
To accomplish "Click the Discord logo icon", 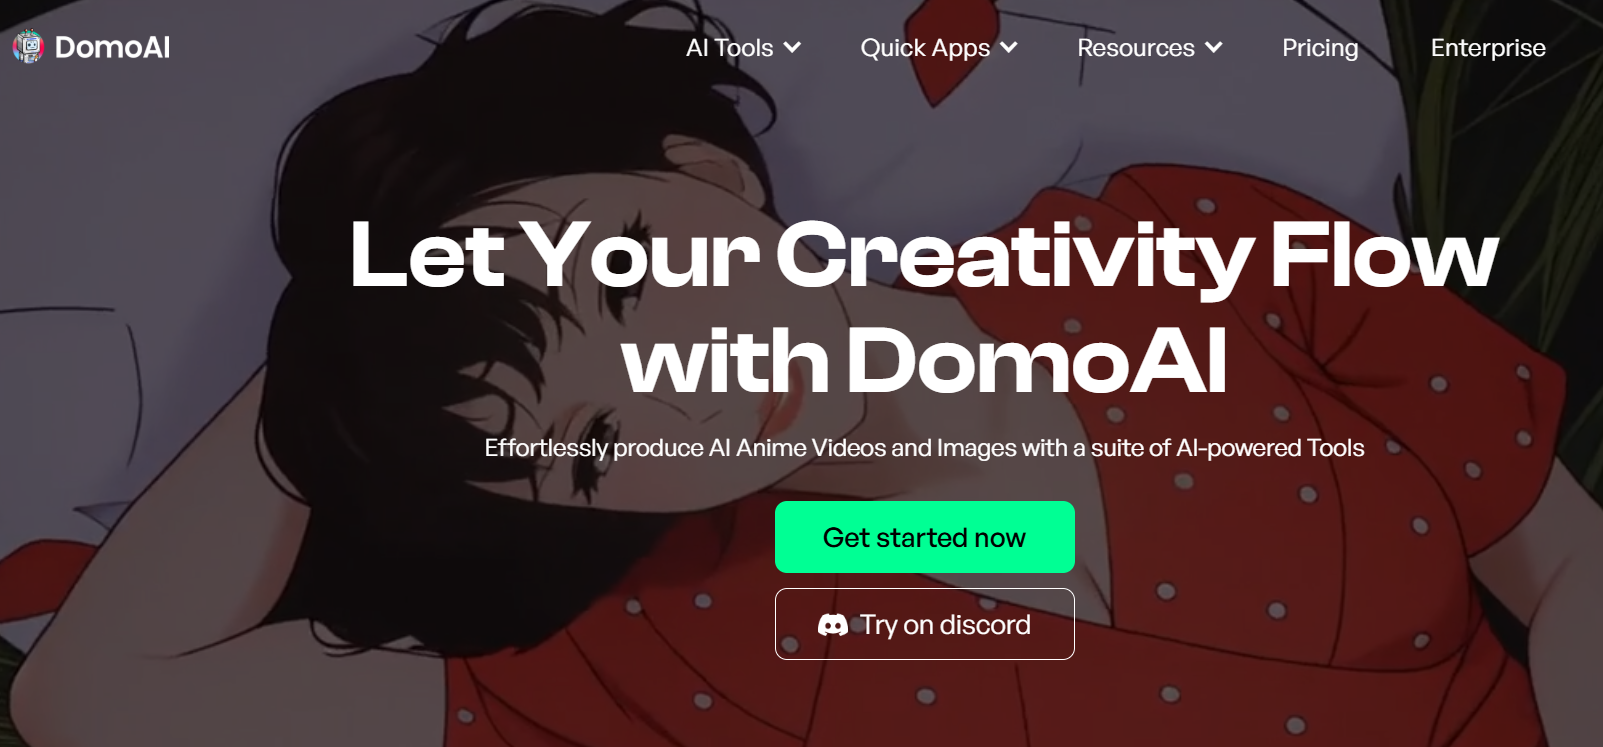I will point(833,625).
